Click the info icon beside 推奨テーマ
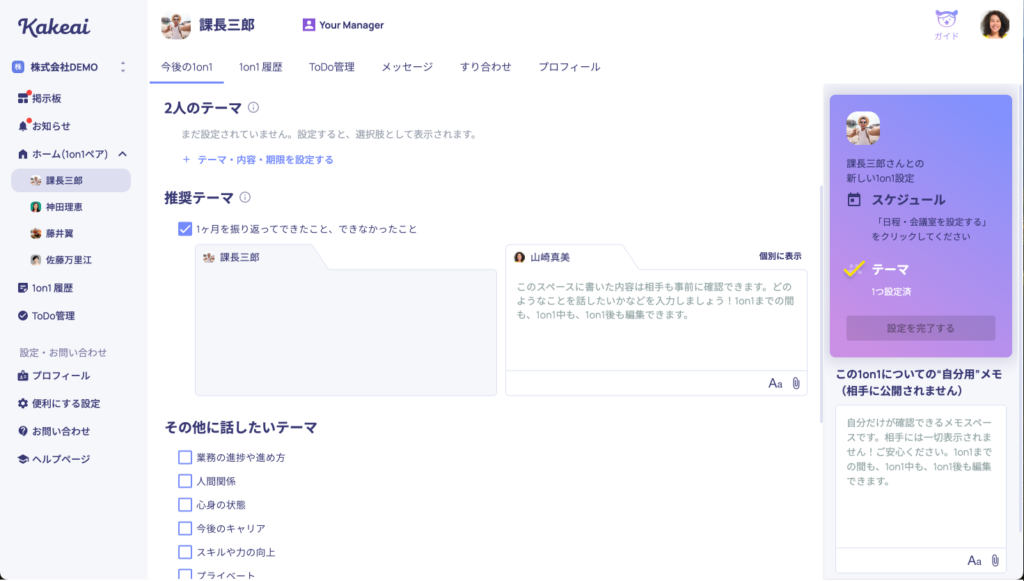 pos(245,197)
